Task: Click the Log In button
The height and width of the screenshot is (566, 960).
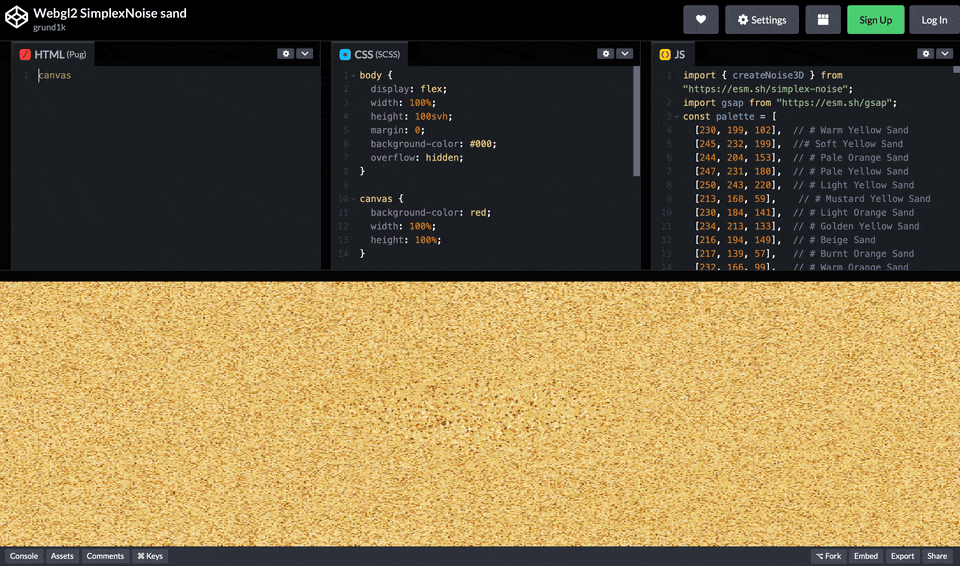Action: [934, 20]
